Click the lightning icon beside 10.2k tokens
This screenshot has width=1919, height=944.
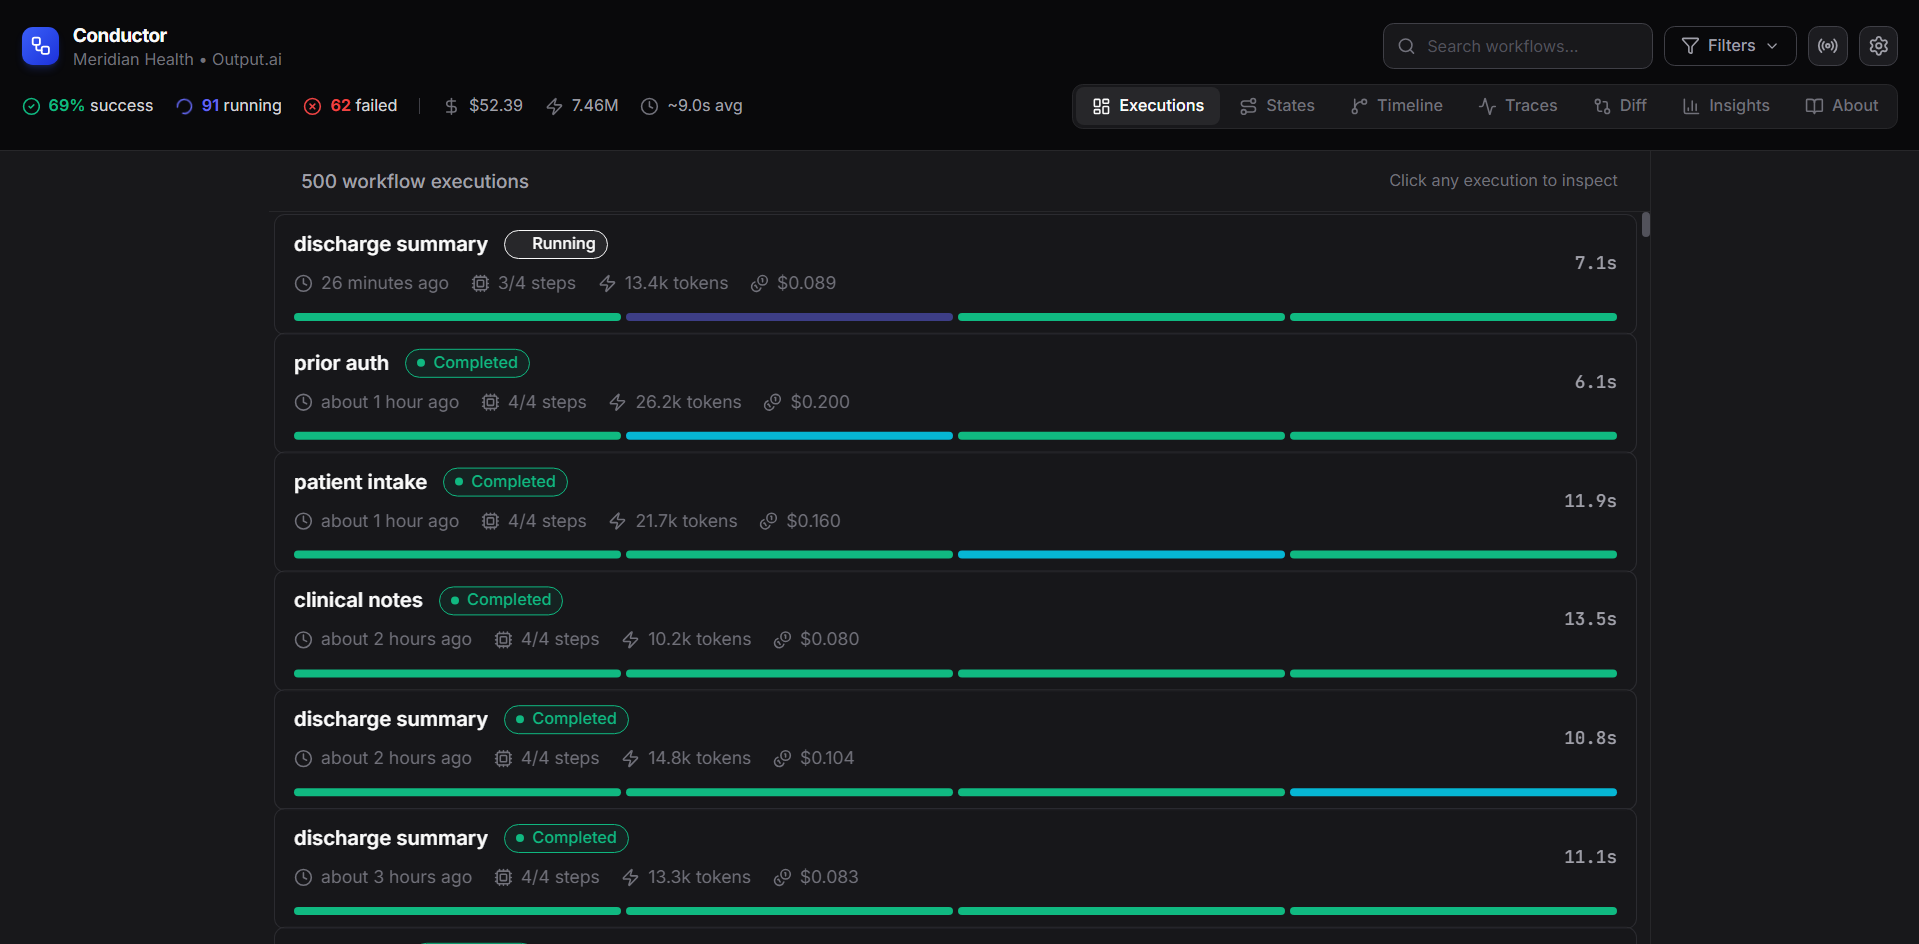pos(630,640)
